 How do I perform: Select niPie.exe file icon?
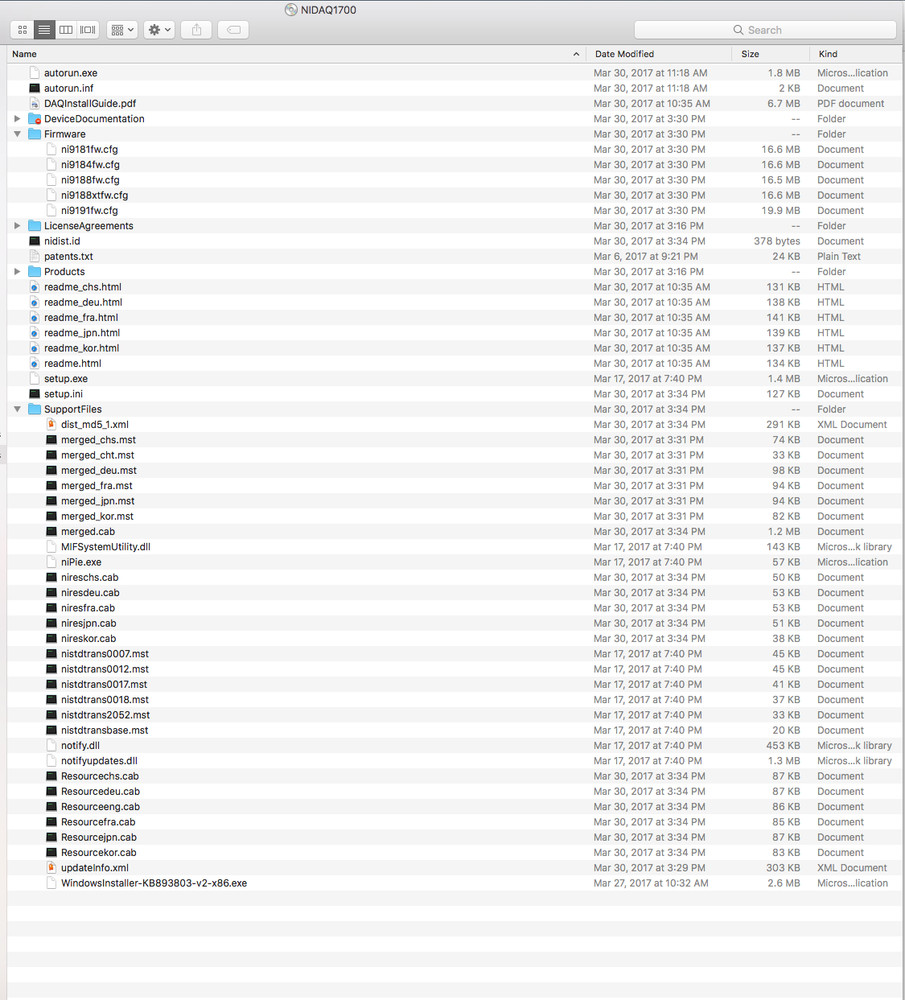(x=52, y=562)
